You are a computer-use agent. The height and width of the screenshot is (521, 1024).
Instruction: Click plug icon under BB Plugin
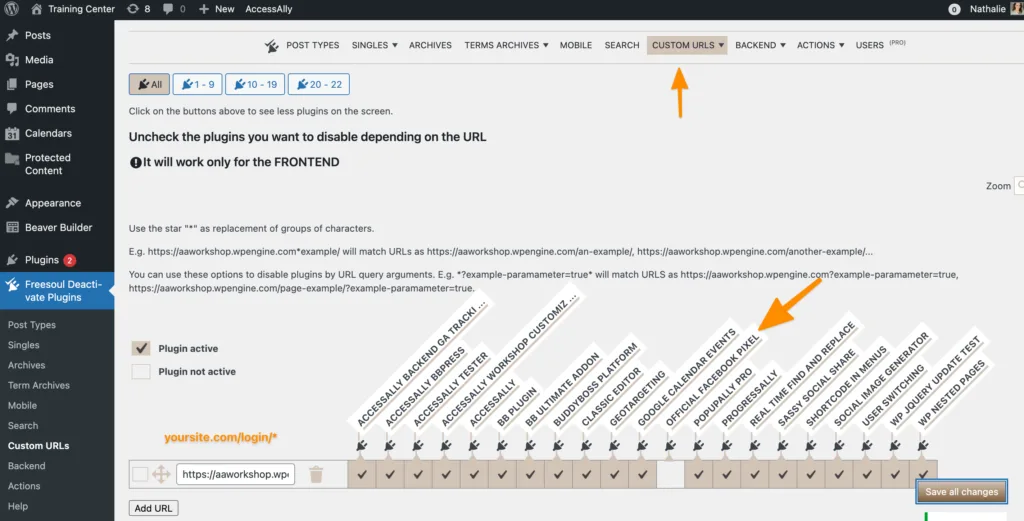tap(502, 446)
